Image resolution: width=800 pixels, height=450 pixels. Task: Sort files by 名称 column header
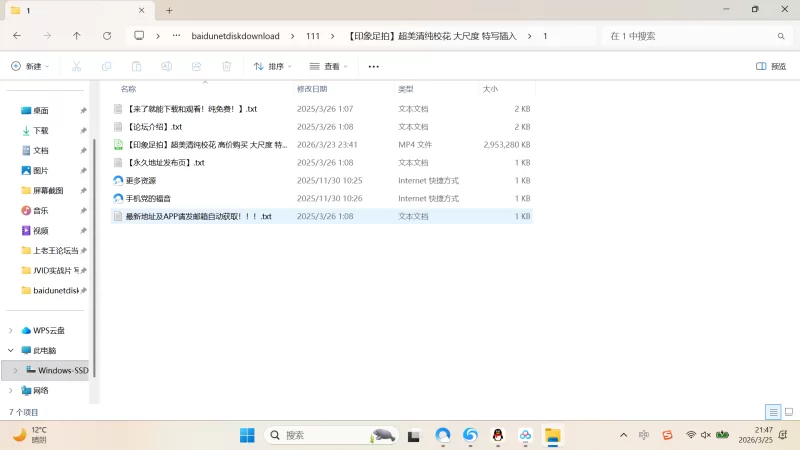click(129, 89)
